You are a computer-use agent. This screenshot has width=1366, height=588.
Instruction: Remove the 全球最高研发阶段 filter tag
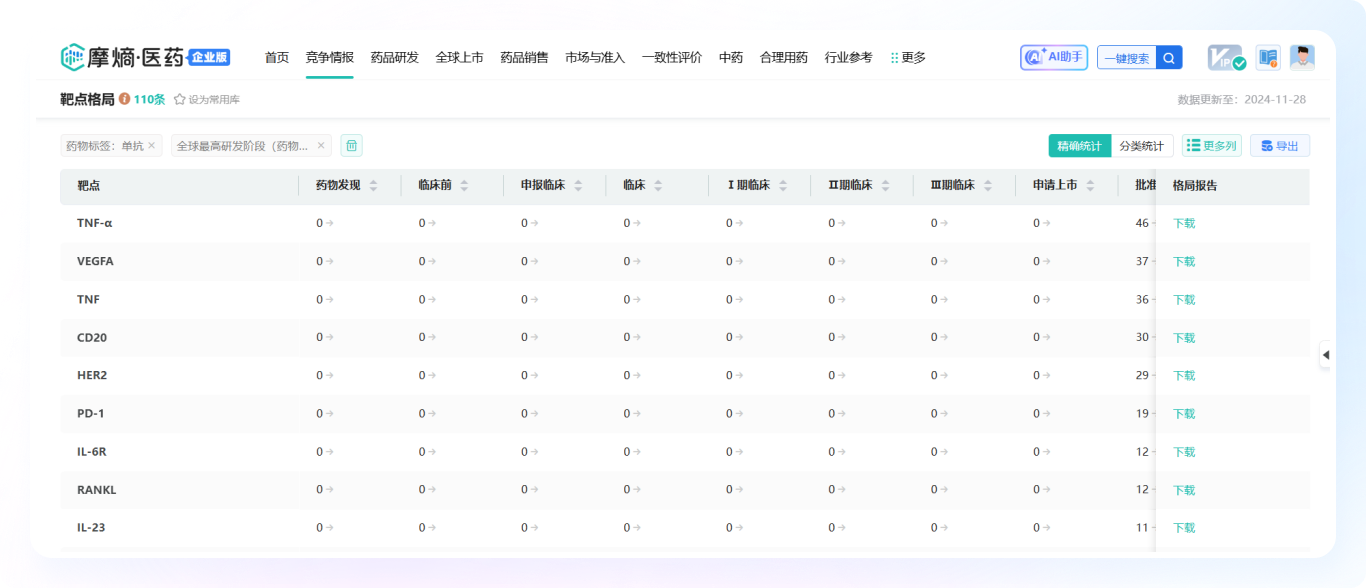321,146
